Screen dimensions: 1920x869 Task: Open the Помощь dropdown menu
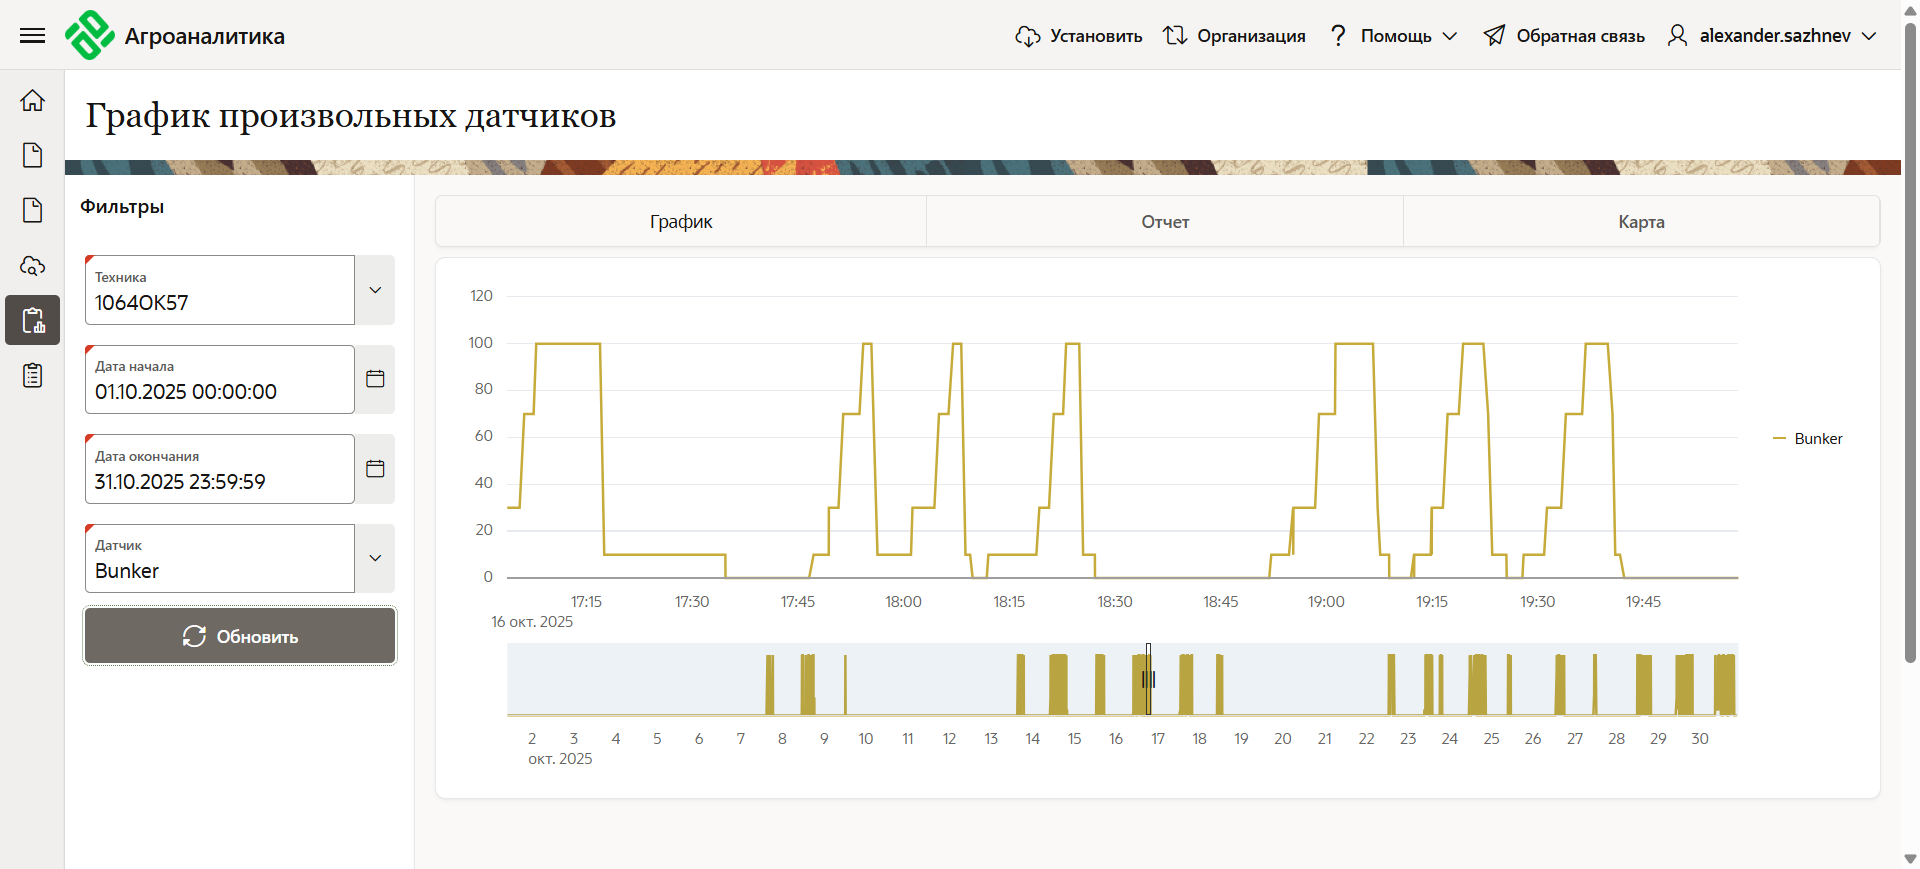tap(1394, 36)
